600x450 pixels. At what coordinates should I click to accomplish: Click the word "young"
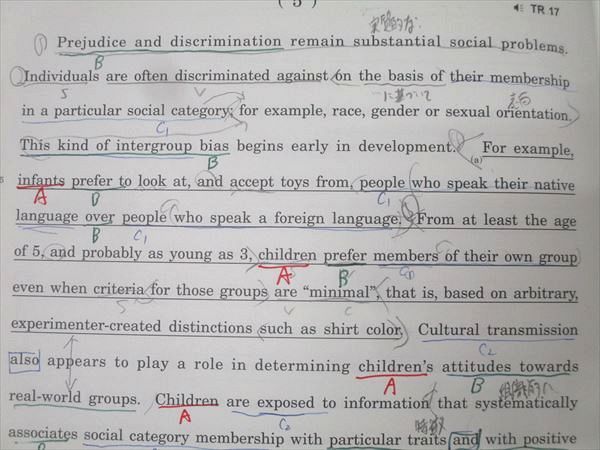pos(190,254)
